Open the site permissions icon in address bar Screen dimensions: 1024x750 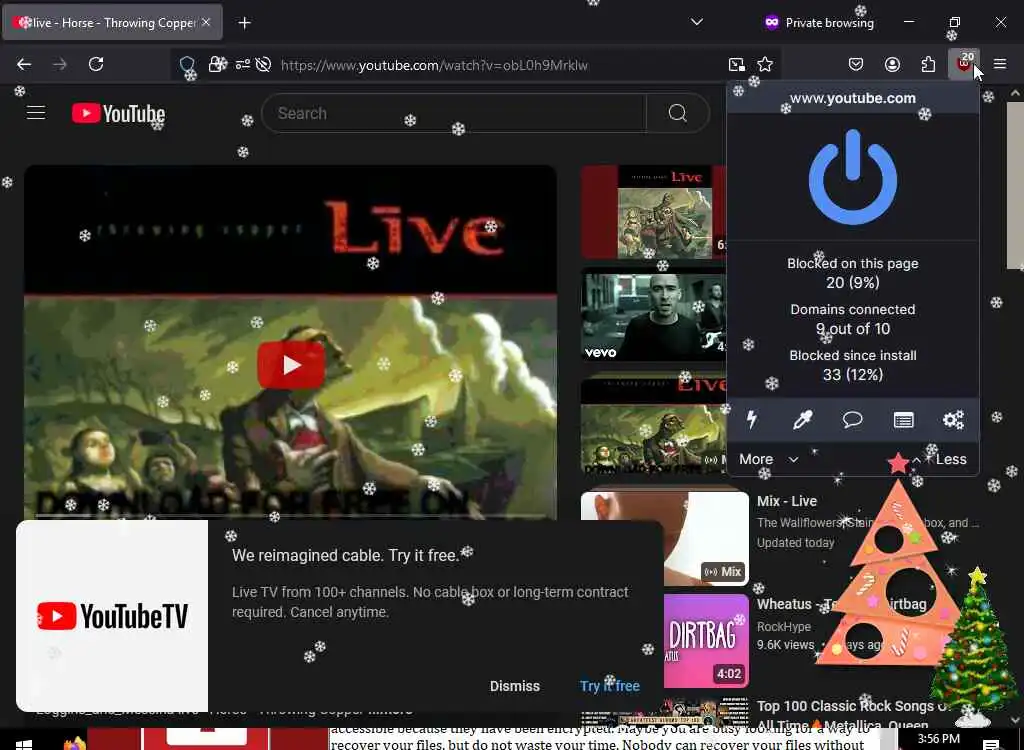[x=243, y=64]
